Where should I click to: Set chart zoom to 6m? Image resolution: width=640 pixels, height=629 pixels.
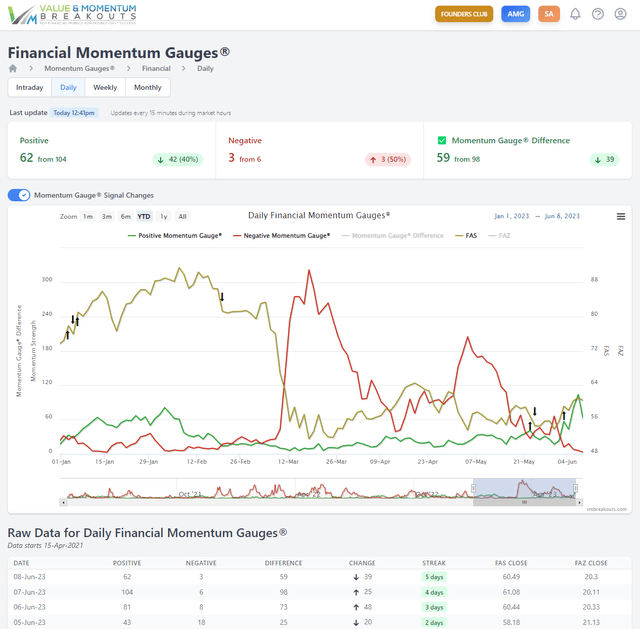(x=126, y=216)
